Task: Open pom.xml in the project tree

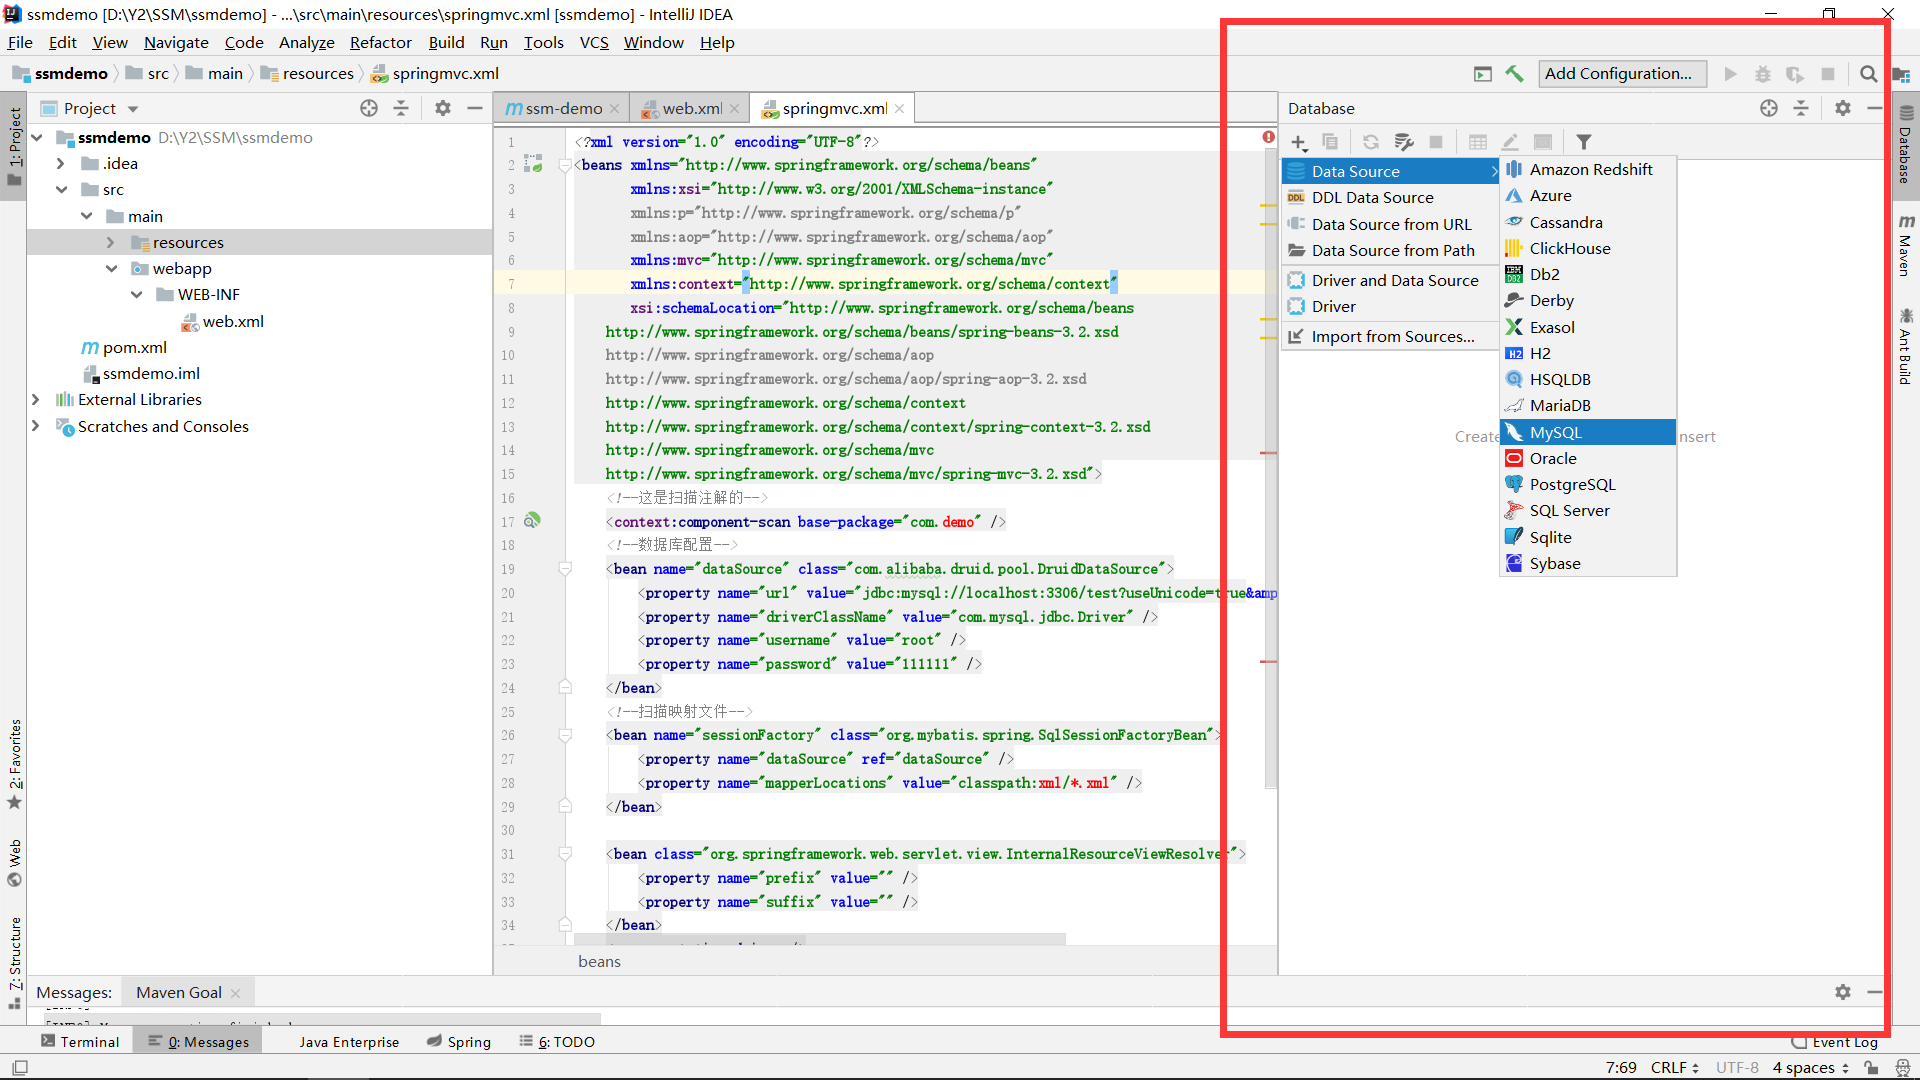Action: click(x=134, y=348)
